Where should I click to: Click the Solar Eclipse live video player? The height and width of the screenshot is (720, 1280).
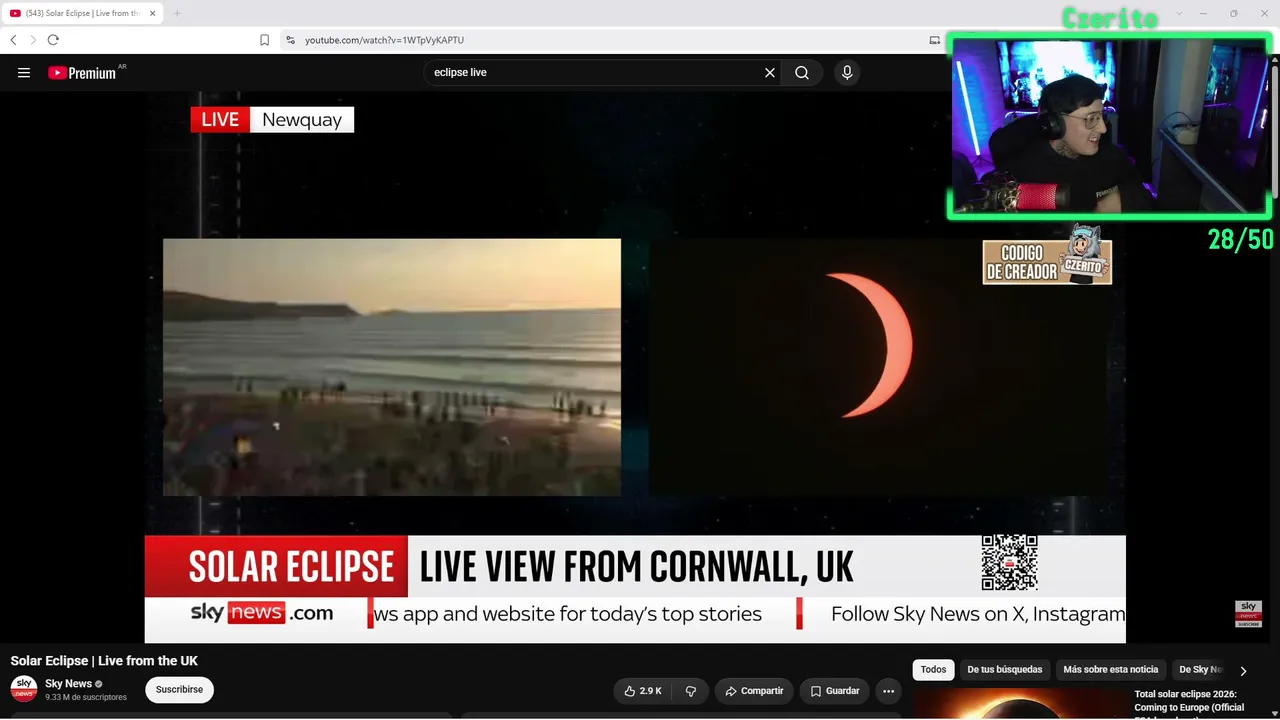[635, 367]
